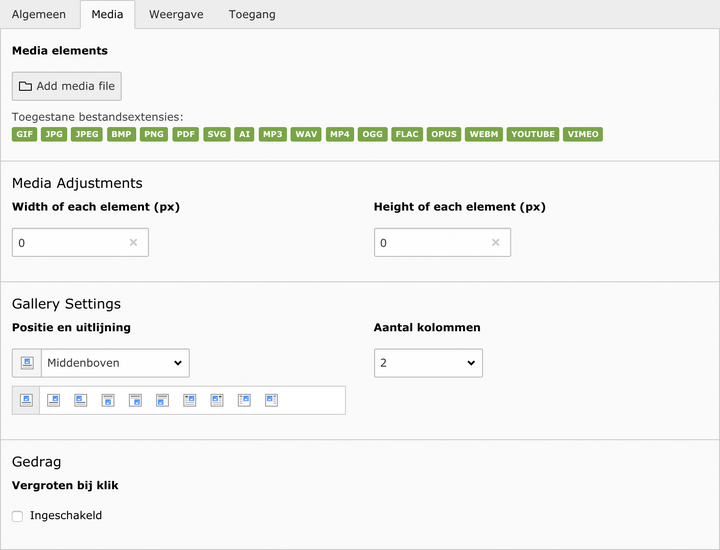The image size is (720, 550).
Task: Select the bottom-center image position icon
Action: (x=108, y=400)
